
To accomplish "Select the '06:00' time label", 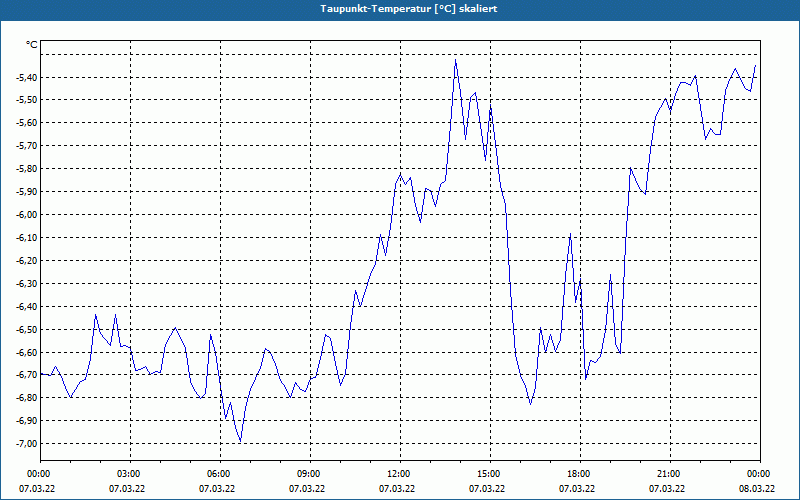I will click(x=220, y=474).
